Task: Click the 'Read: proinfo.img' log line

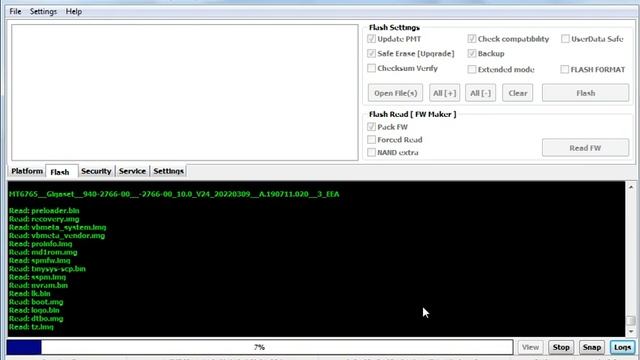Action: [40, 244]
